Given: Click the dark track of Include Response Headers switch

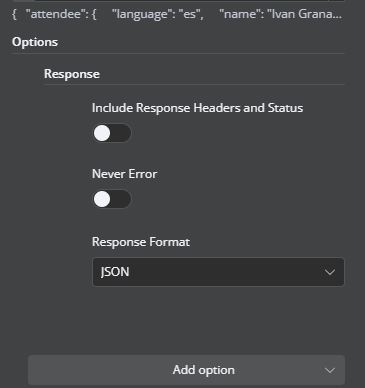Looking at the screenshot, I should pos(121,133).
